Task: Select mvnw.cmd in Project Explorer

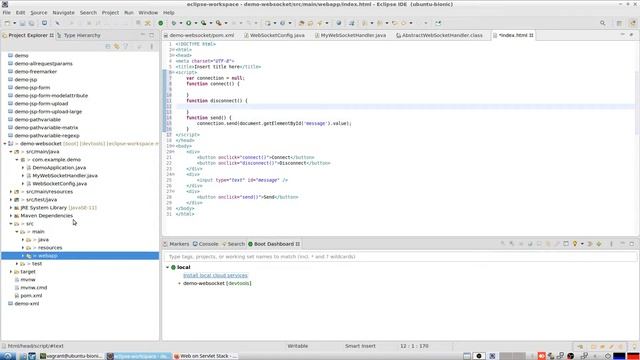Action: 33,288
